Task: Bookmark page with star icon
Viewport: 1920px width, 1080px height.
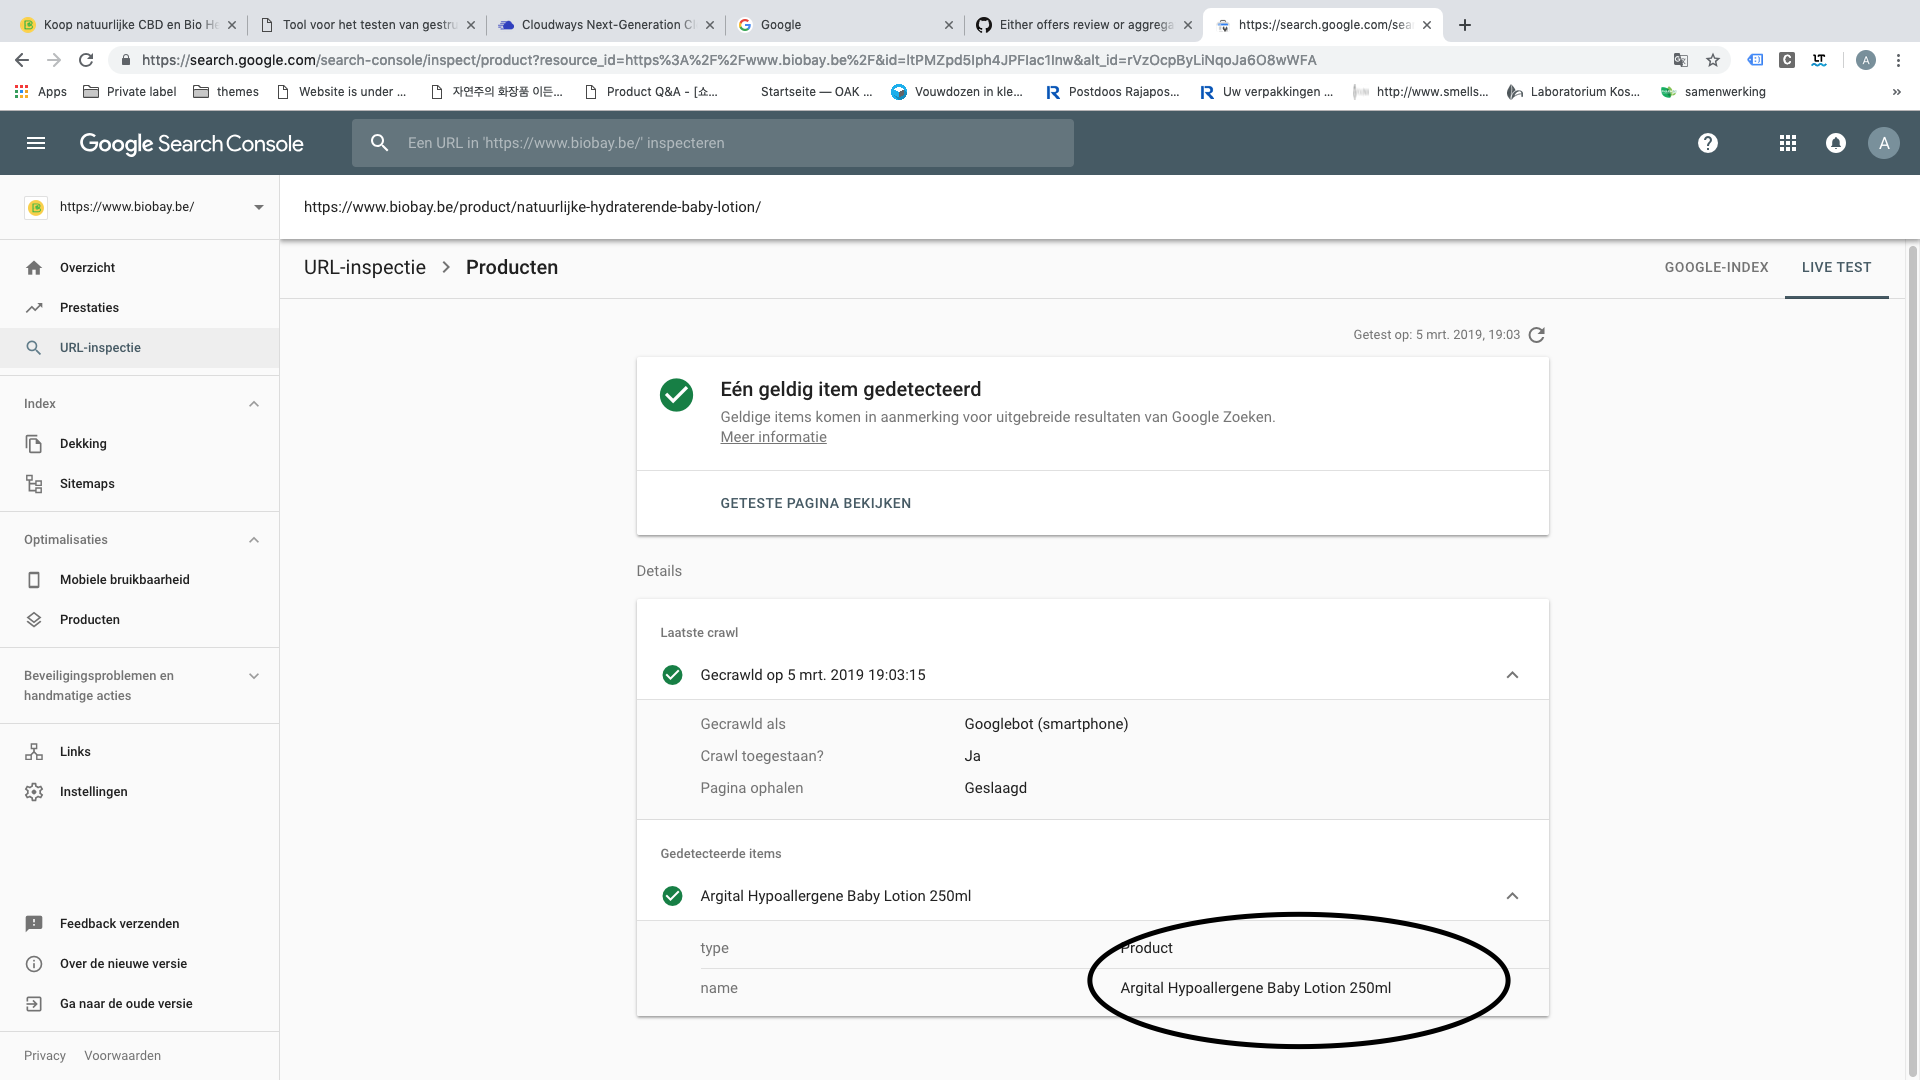Action: 1713,60
